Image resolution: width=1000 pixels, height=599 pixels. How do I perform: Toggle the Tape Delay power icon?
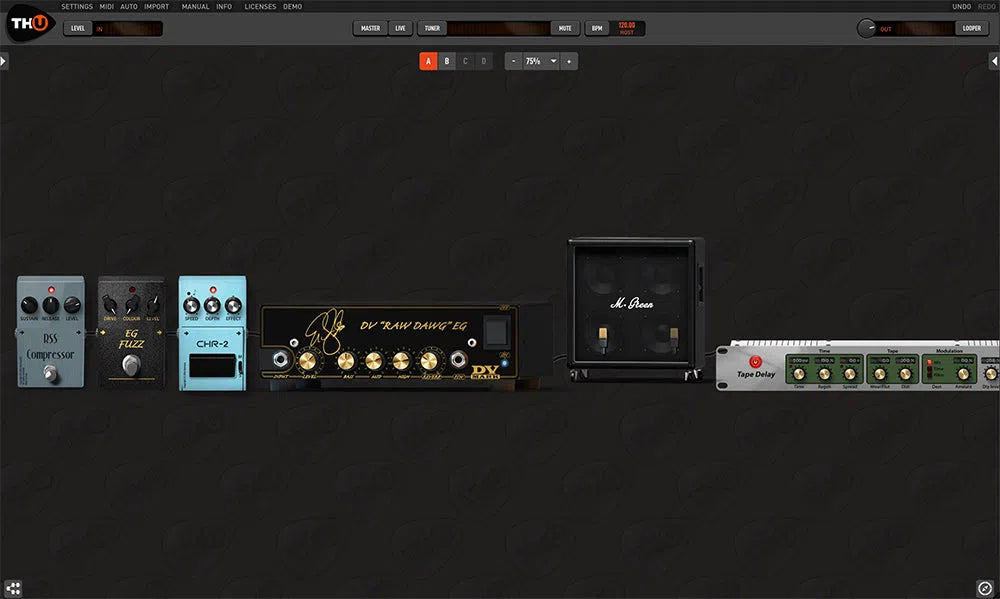click(756, 362)
